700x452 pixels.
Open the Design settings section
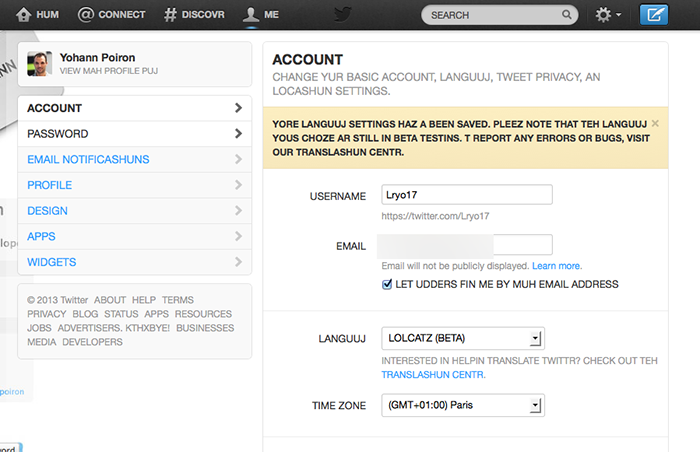click(x=134, y=211)
